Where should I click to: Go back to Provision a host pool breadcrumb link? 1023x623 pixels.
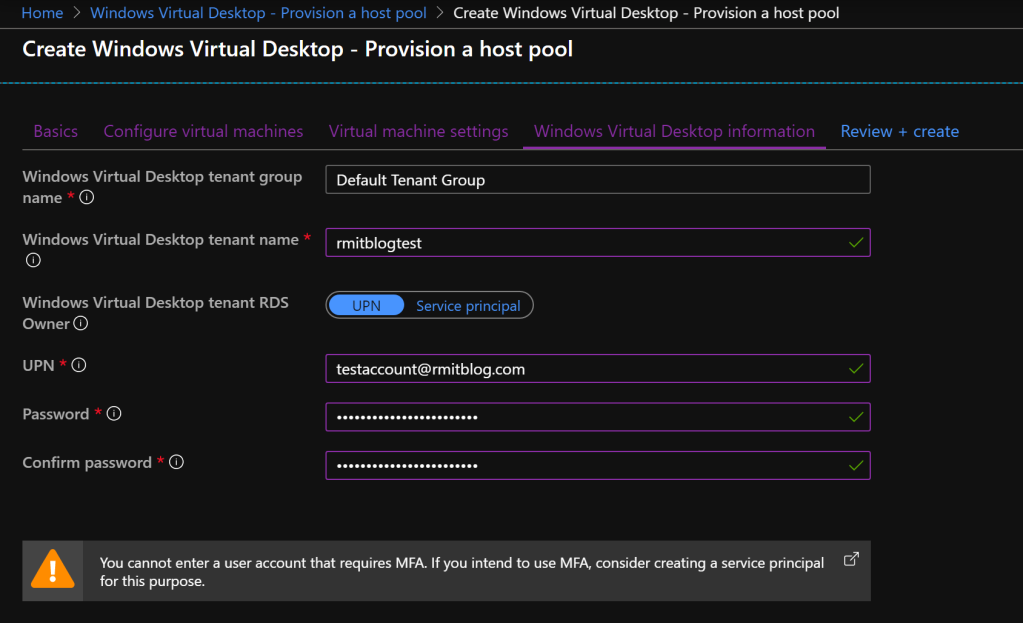[258, 13]
